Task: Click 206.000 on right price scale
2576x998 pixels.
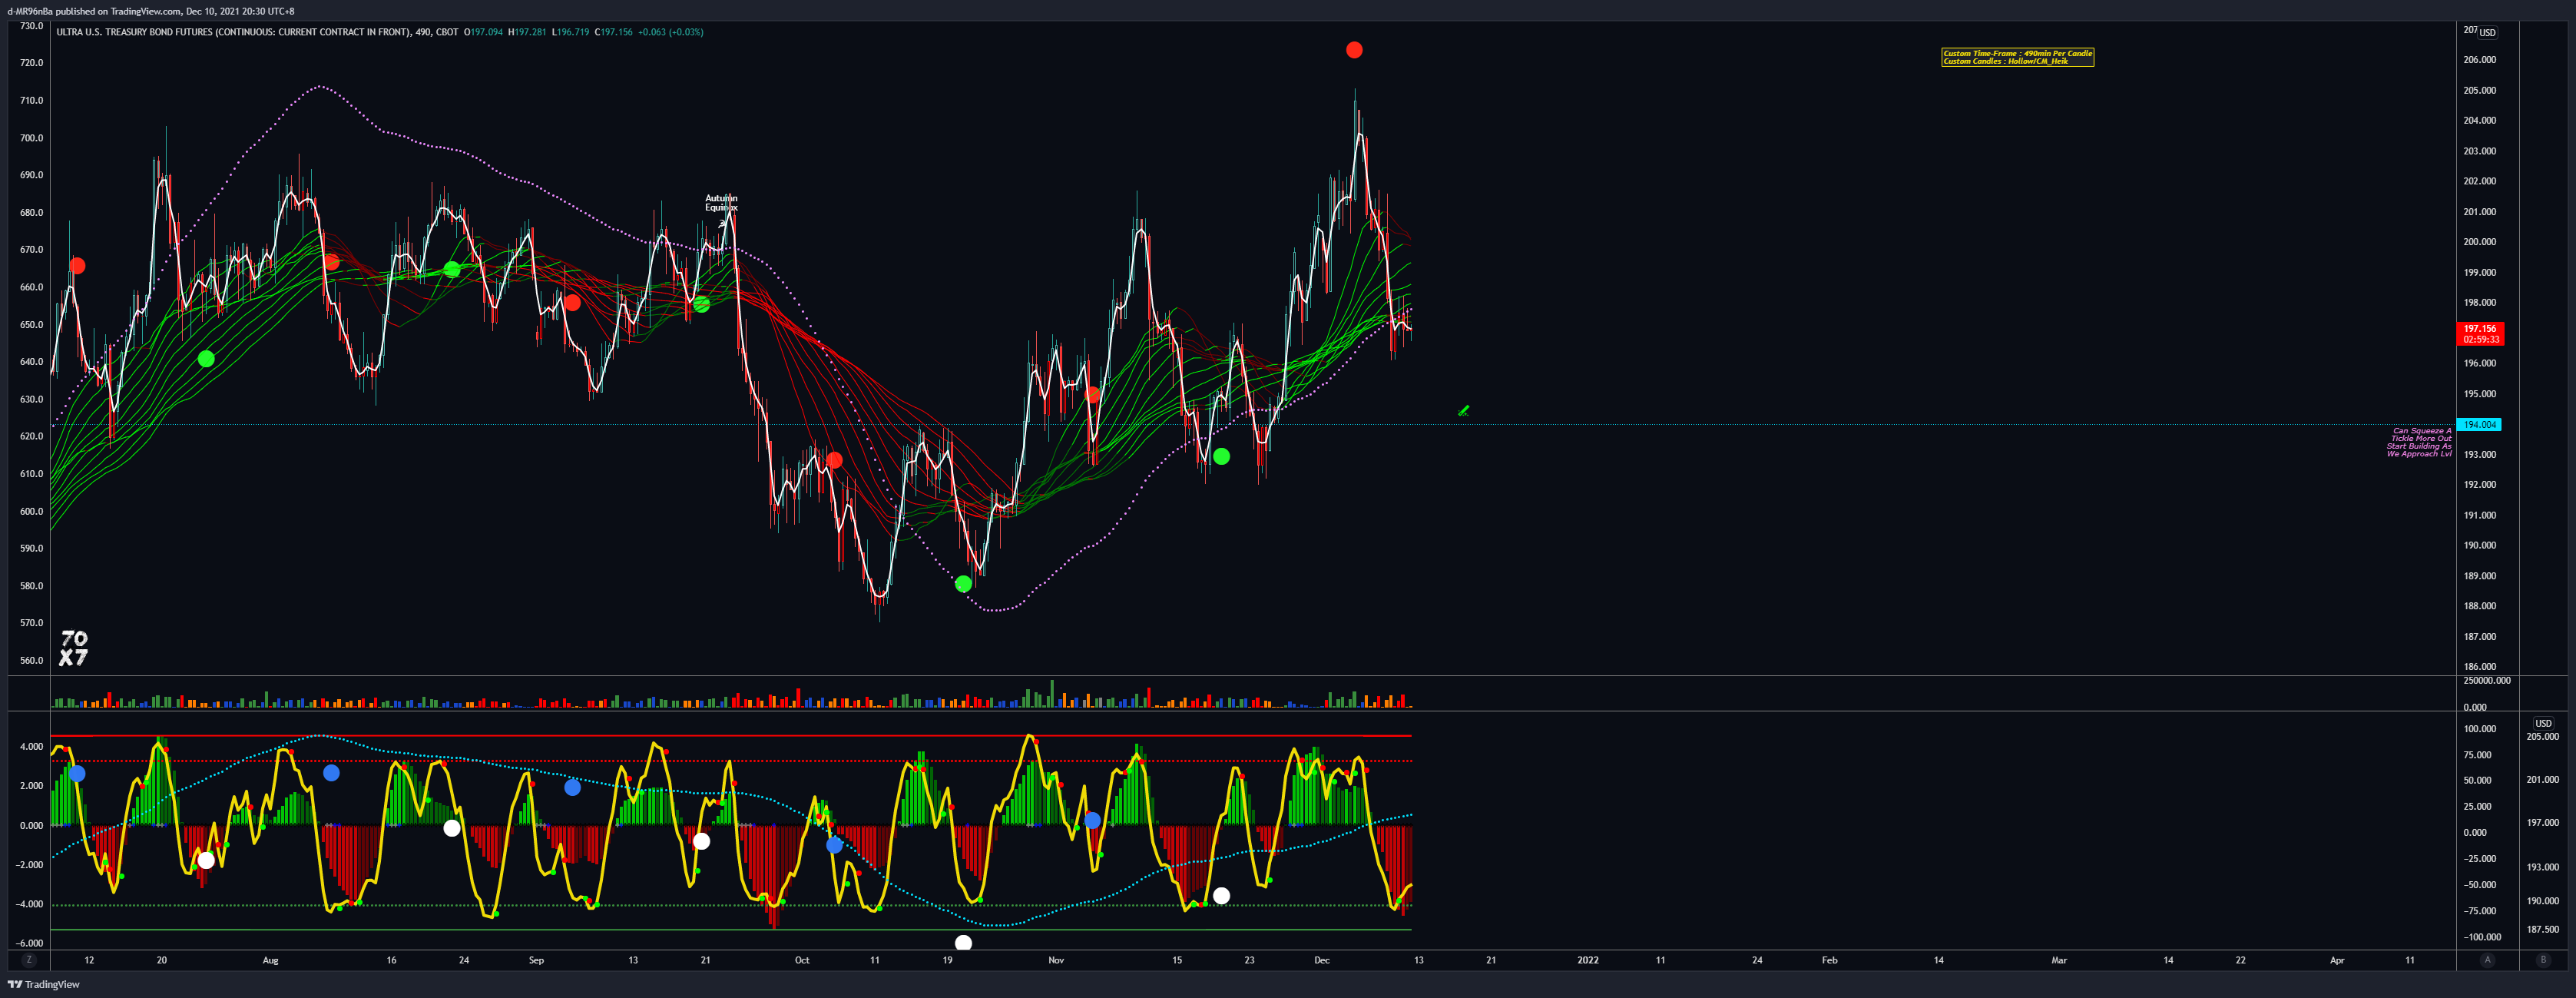Action: tap(2479, 60)
